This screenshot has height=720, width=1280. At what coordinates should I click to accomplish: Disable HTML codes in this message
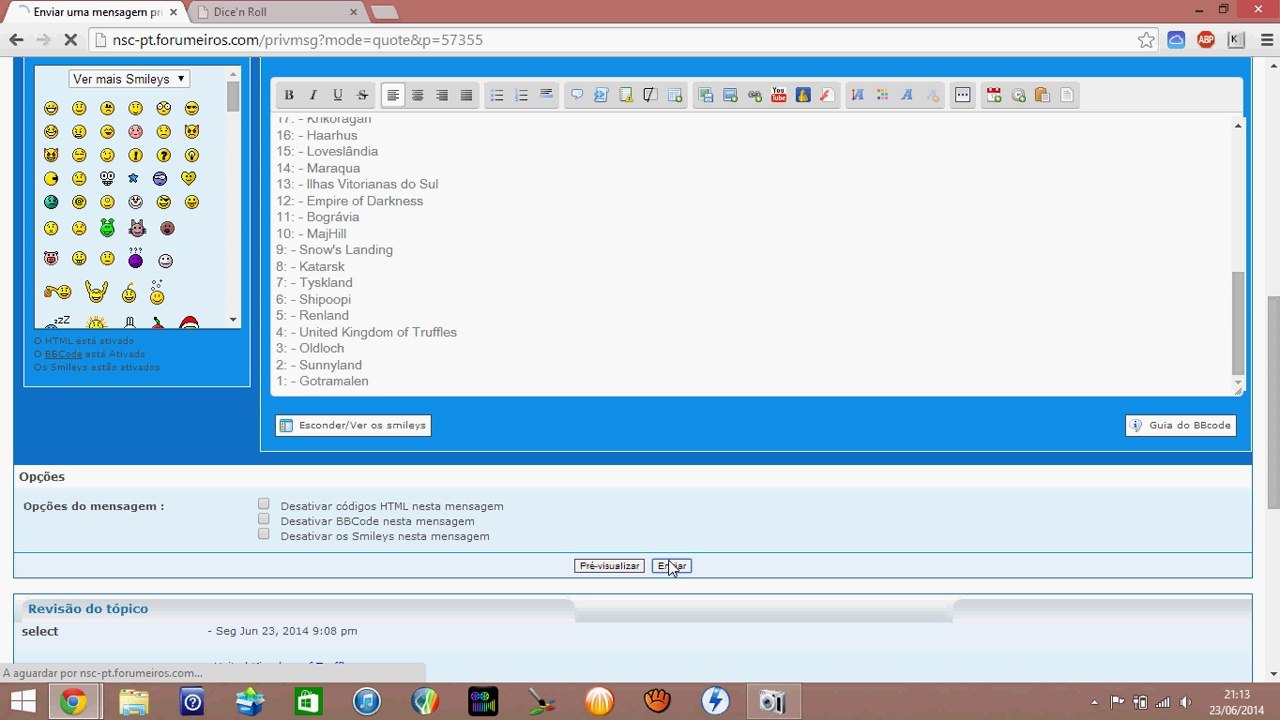click(x=264, y=504)
